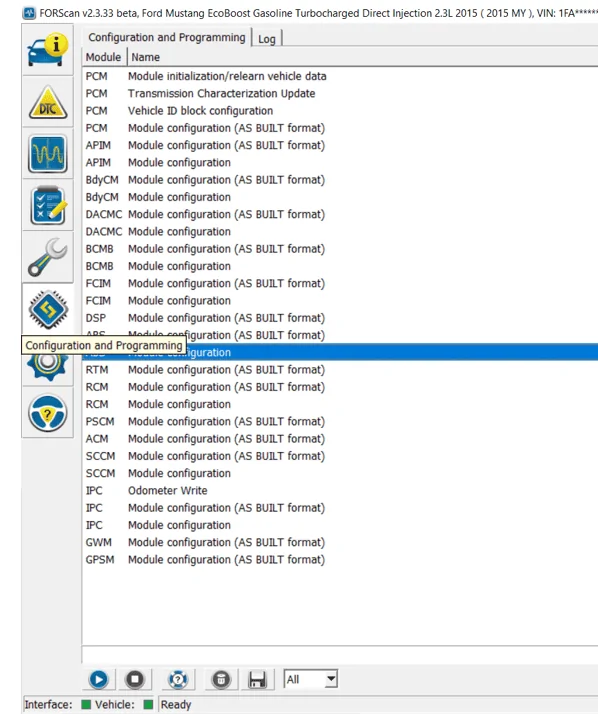This screenshot has width=598, height=714.
Task: Click the floppy disk save icon
Action: click(257, 679)
